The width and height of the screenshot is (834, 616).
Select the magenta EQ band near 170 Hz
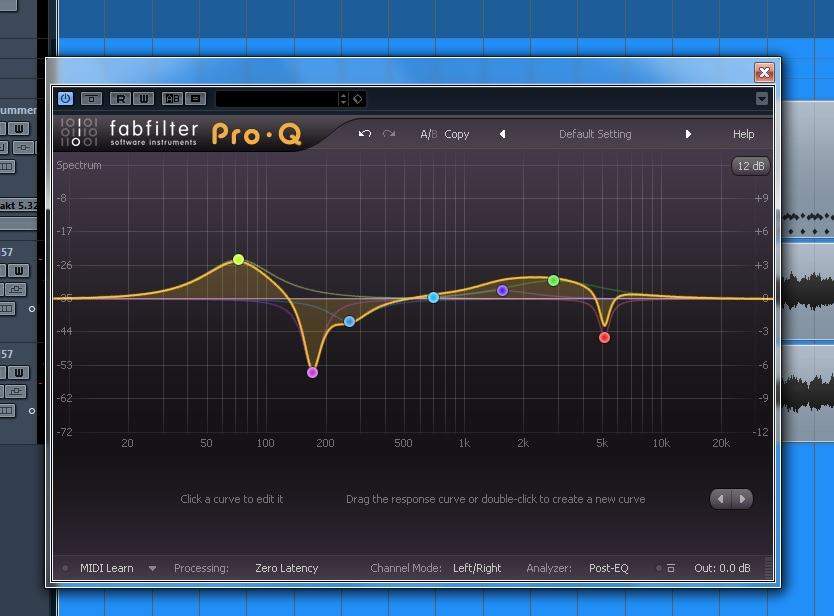click(x=312, y=372)
